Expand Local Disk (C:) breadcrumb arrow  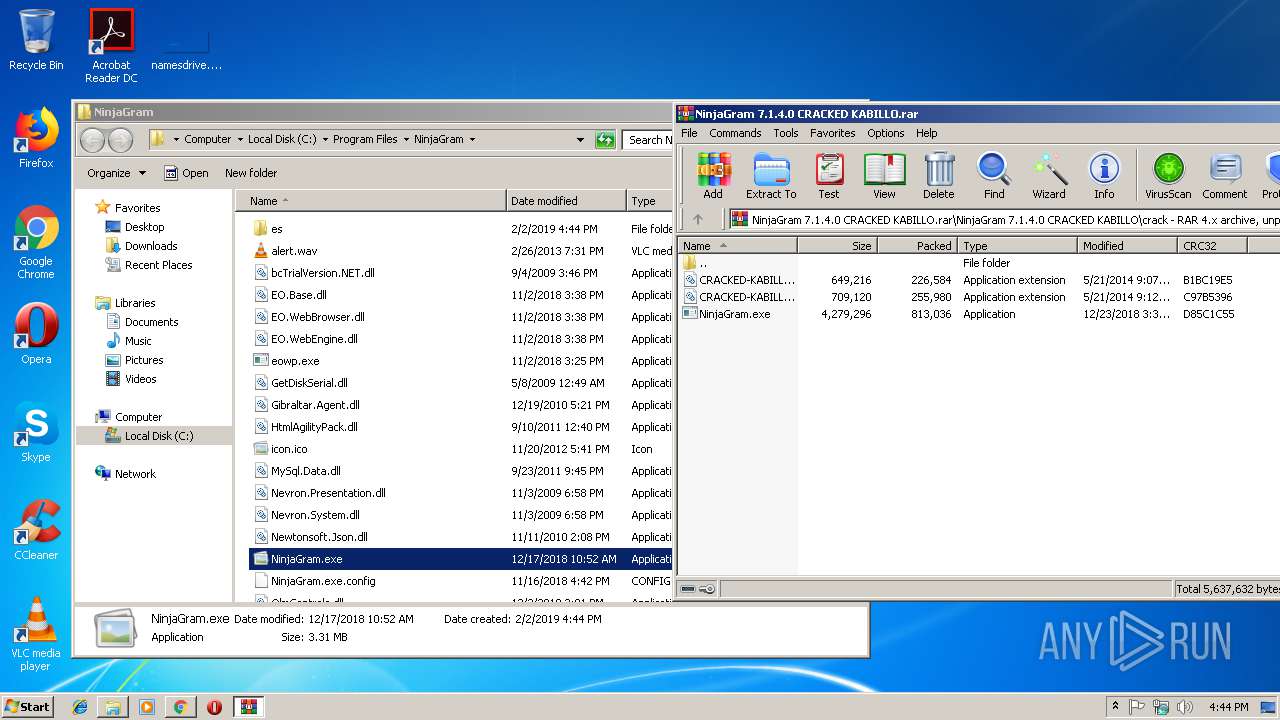pos(325,140)
